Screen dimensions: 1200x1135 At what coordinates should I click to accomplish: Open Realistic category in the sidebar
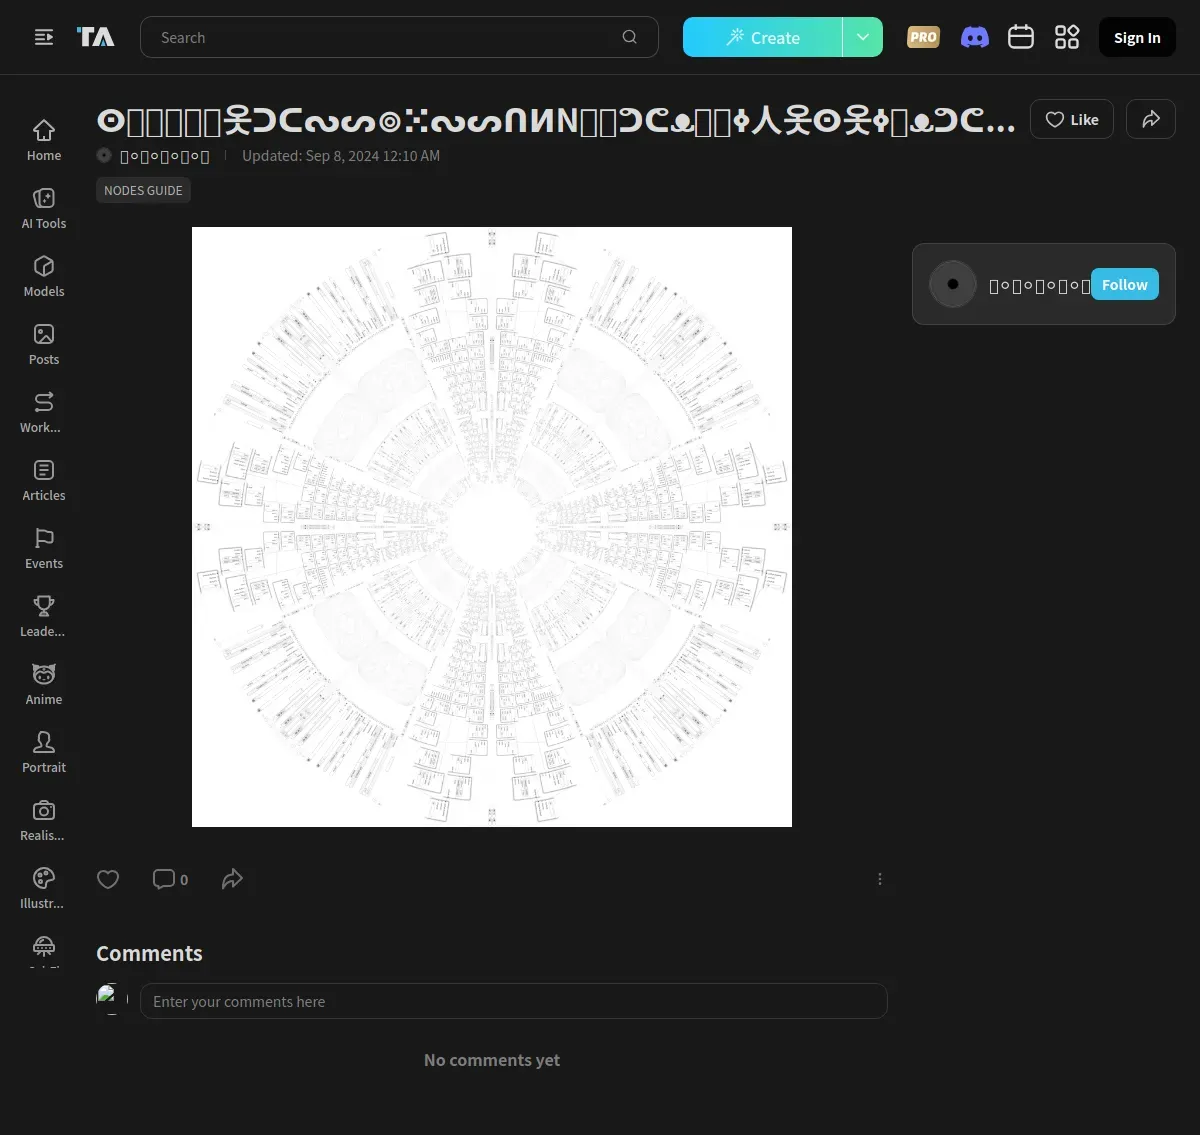pos(44,821)
